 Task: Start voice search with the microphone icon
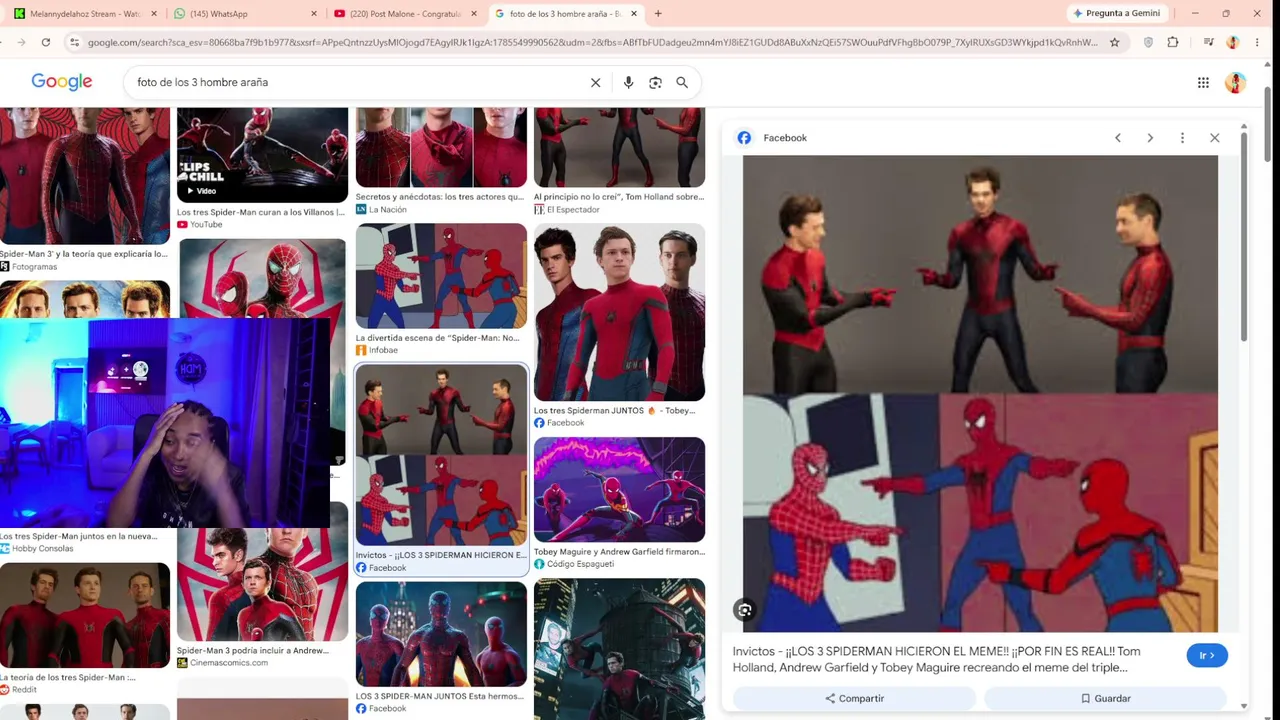(x=628, y=83)
